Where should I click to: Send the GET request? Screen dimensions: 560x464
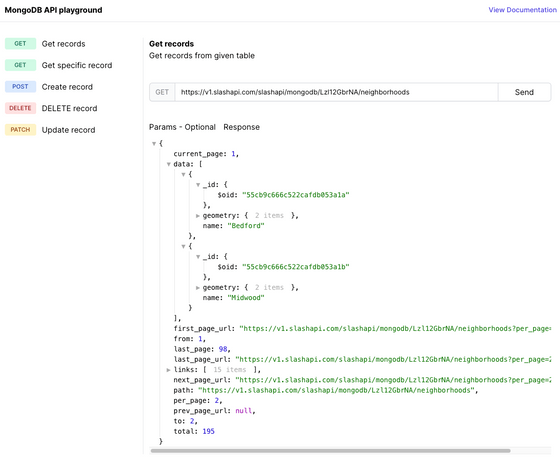[524, 92]
